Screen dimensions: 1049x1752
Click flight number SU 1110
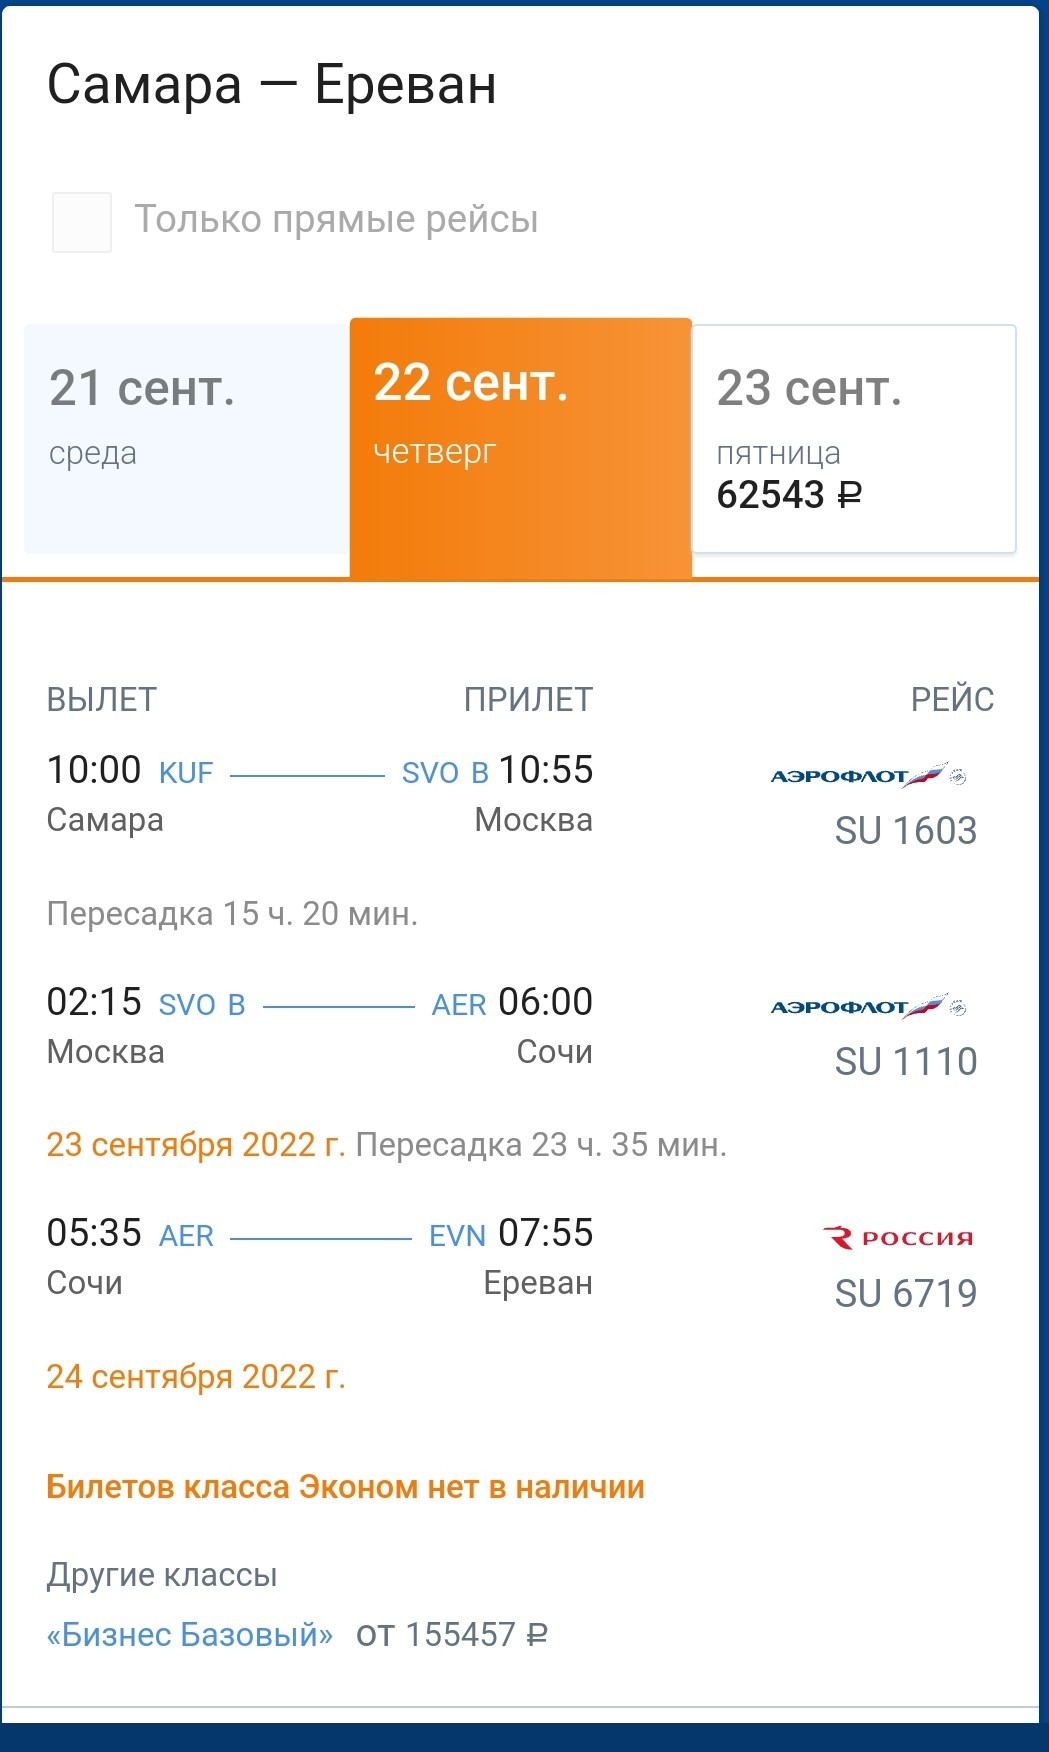(x=906, y=1062)
